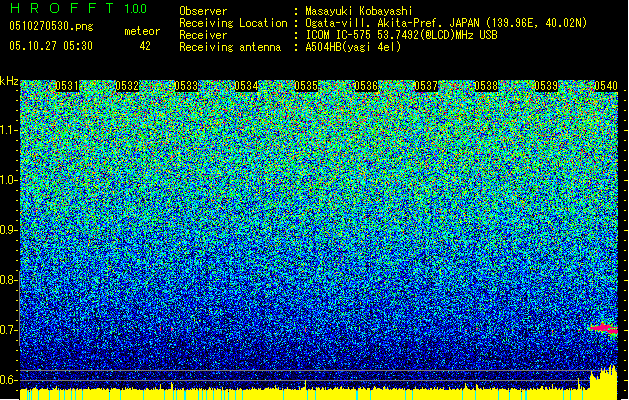The image size is (629, 400).
Task: Click the date 05.10.27 05:30
Action: (51, 46)
